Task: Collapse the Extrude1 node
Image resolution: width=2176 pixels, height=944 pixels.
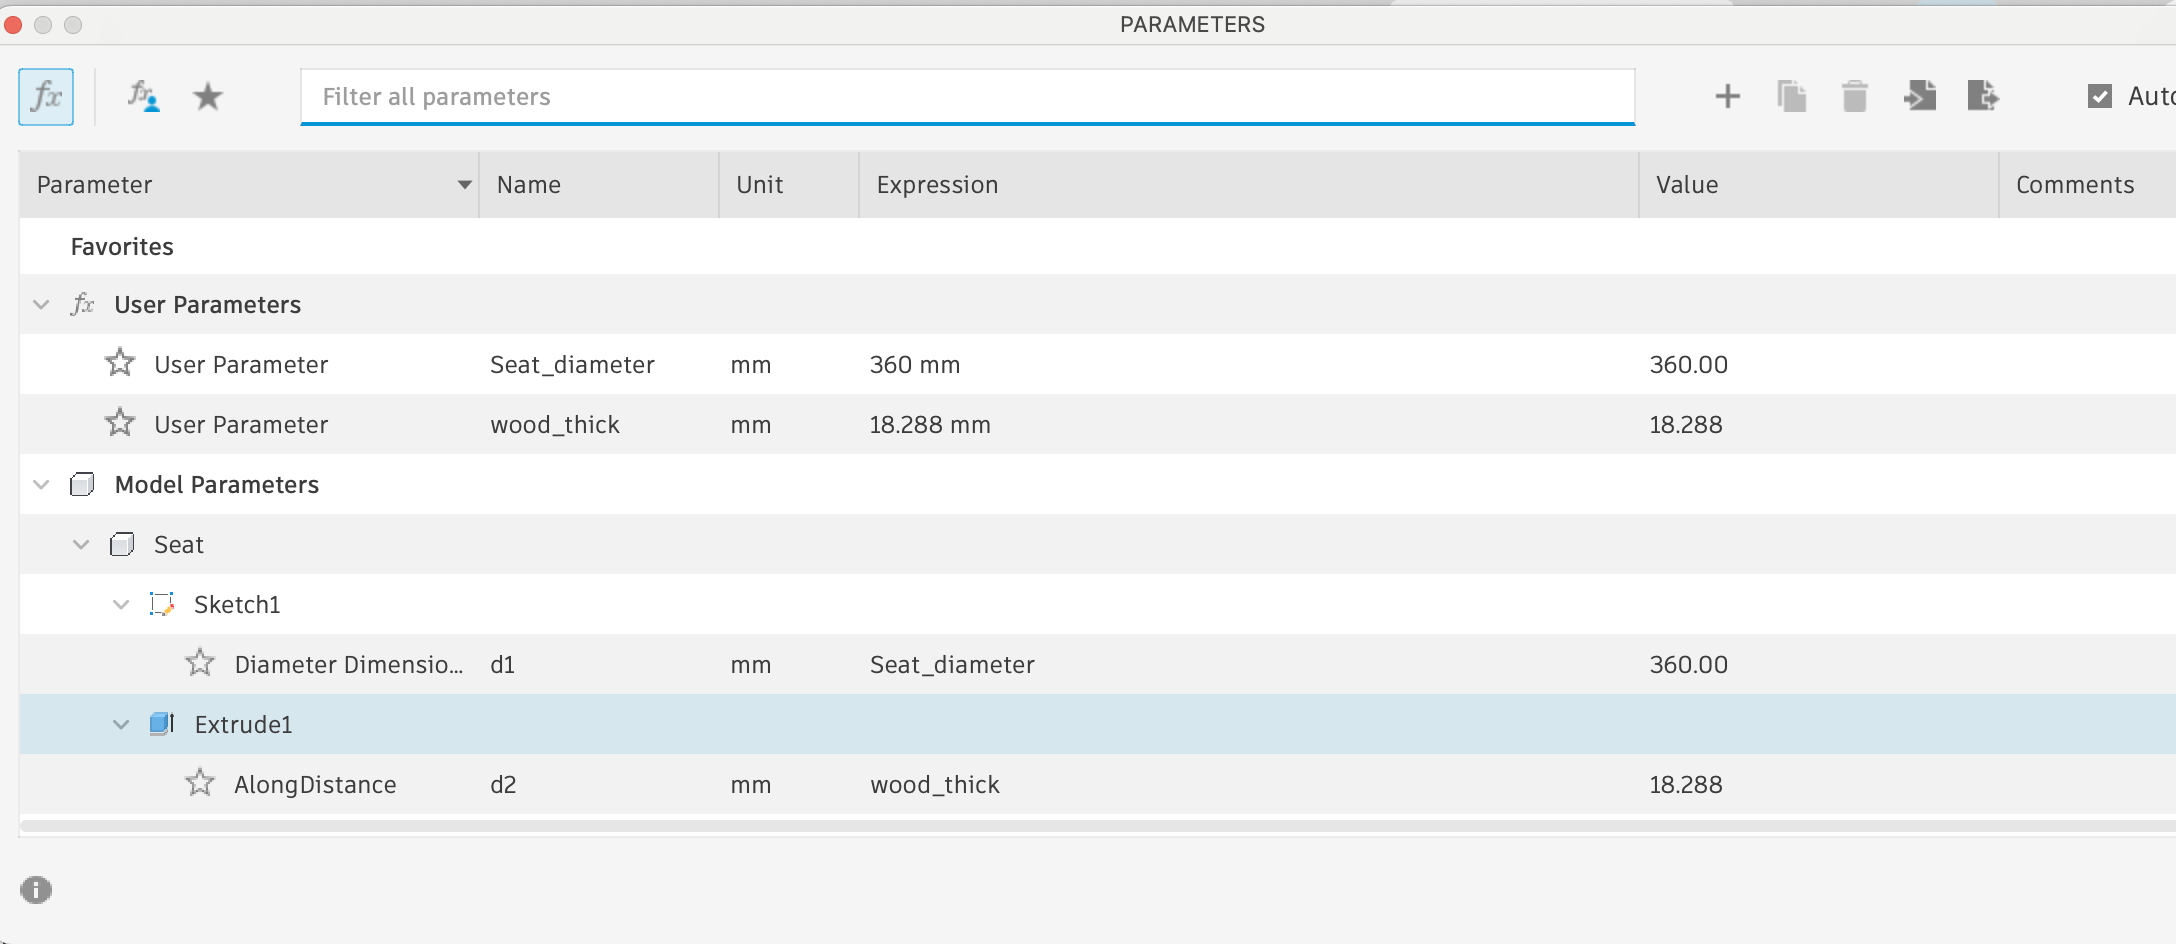Action: click(x=121, y=724)
